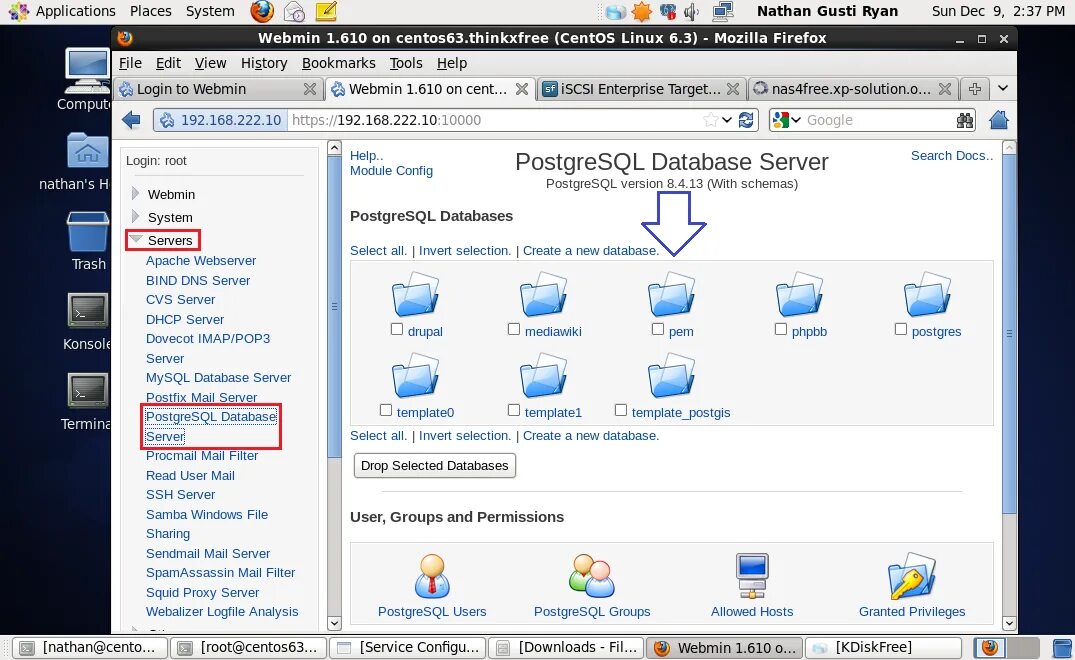Viewport: 1075px width, 660px height.
Task: Open the network connection panel icon
Action: tap(723, 12)
